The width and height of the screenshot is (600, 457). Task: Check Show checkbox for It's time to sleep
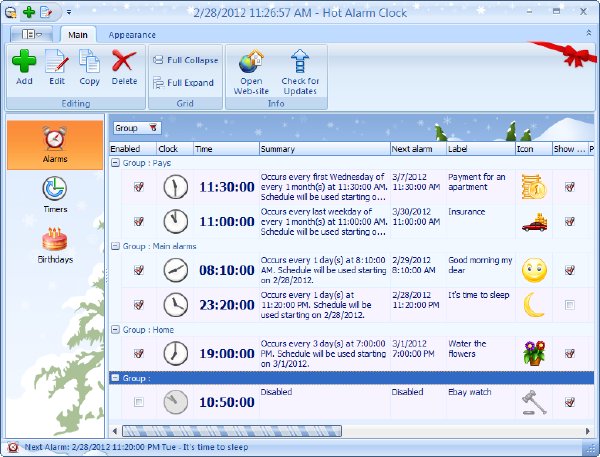click(x=570, y=305)
